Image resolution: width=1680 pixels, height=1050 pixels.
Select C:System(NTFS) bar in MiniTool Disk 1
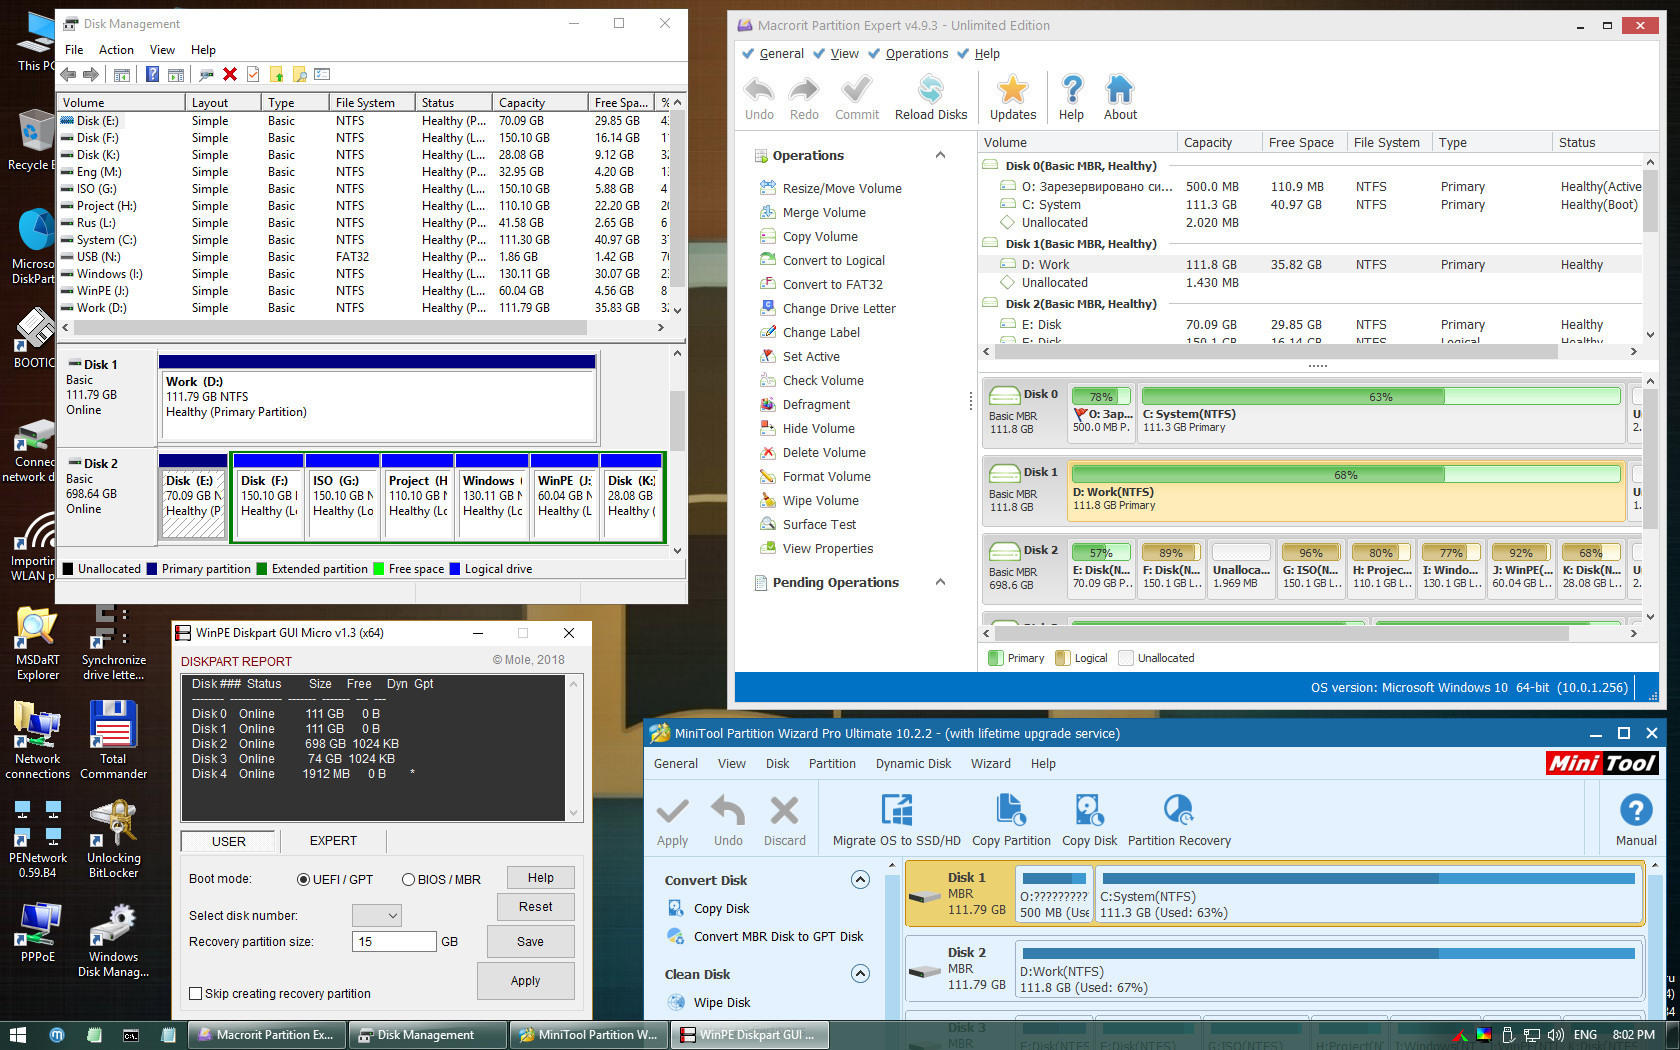point(1368,896)
